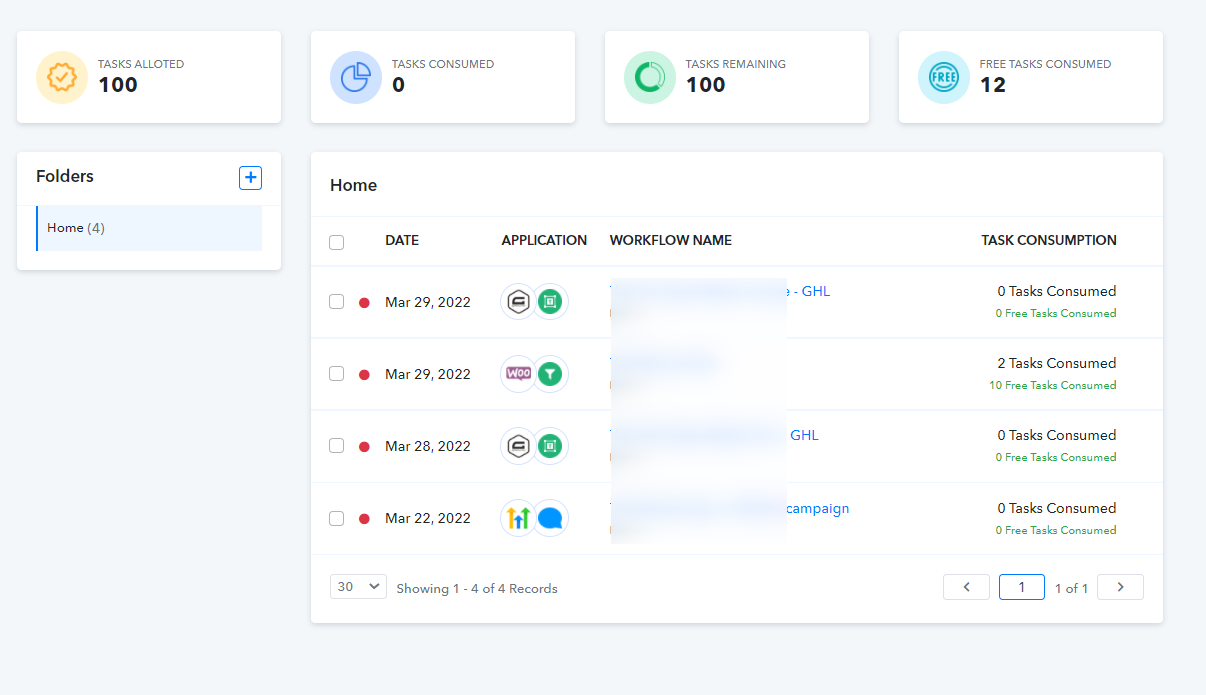The image size is (1206, 695).
Task: Click the page number input field
Action: click(x=1022, y=587)
